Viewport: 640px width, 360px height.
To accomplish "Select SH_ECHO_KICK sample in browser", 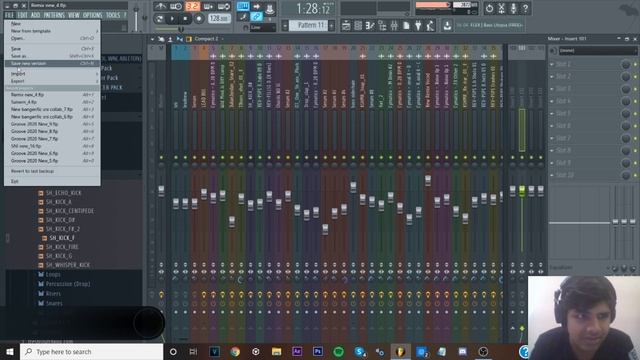I will point(63,193).
